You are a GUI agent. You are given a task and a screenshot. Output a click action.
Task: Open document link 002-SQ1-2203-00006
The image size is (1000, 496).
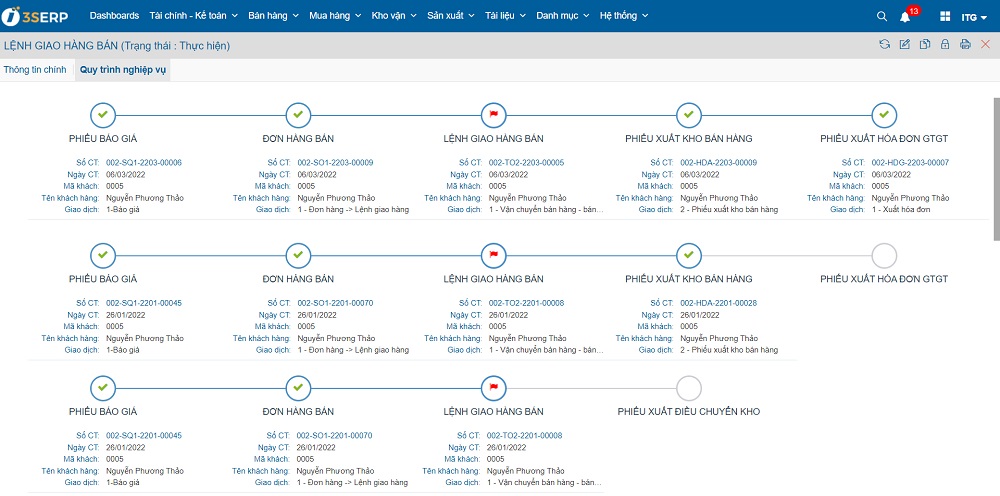coord(143,162)
